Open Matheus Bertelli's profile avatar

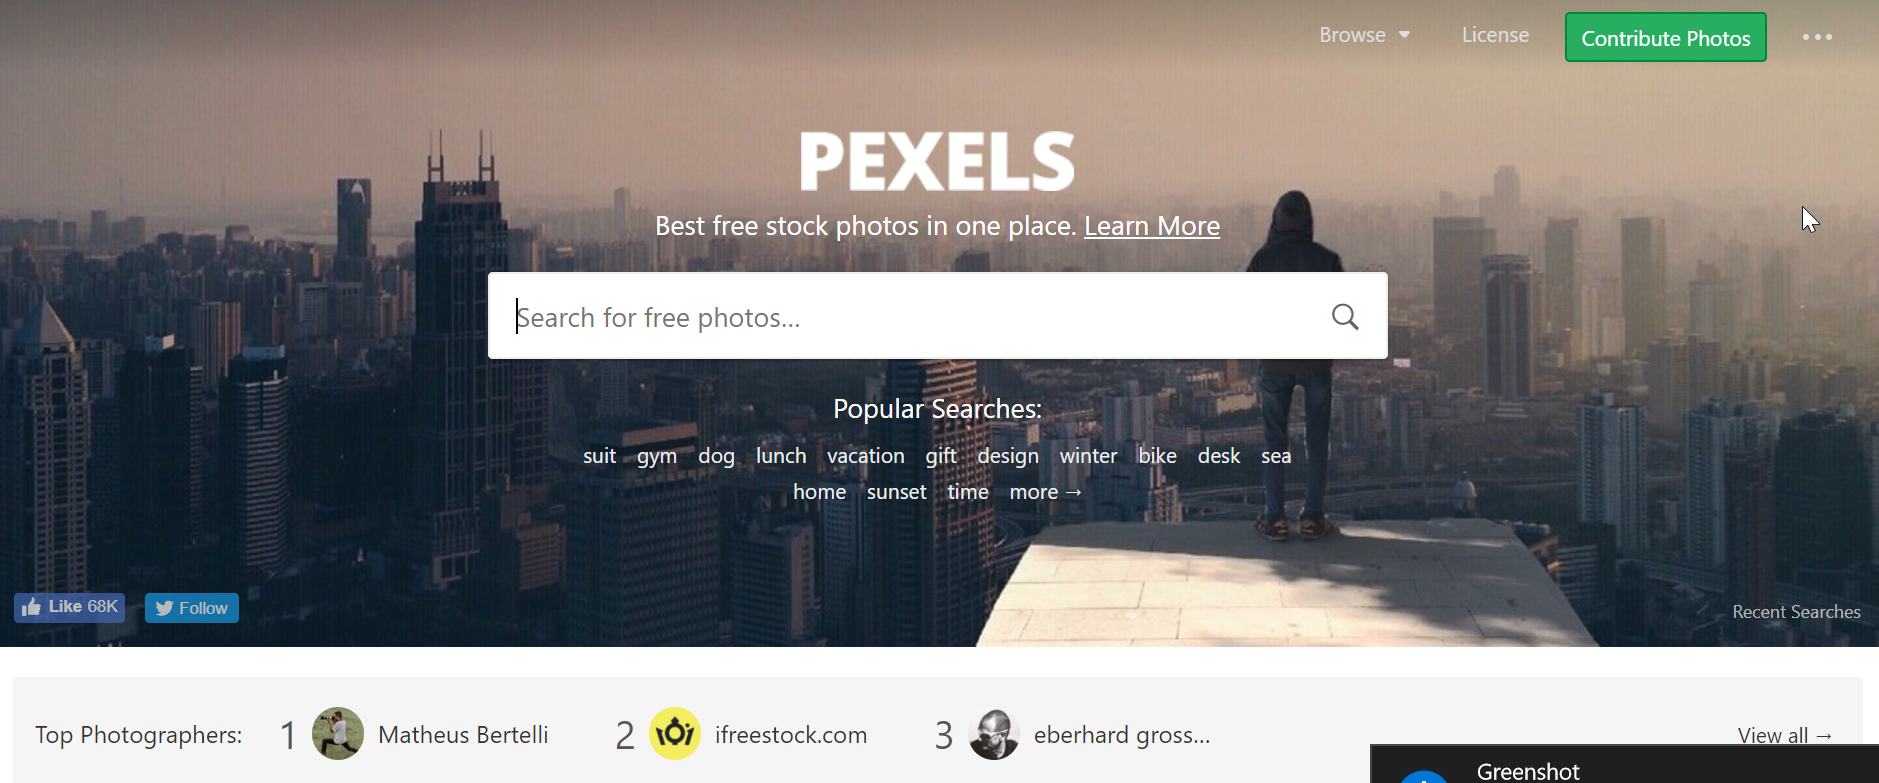[x=338, y=734]
